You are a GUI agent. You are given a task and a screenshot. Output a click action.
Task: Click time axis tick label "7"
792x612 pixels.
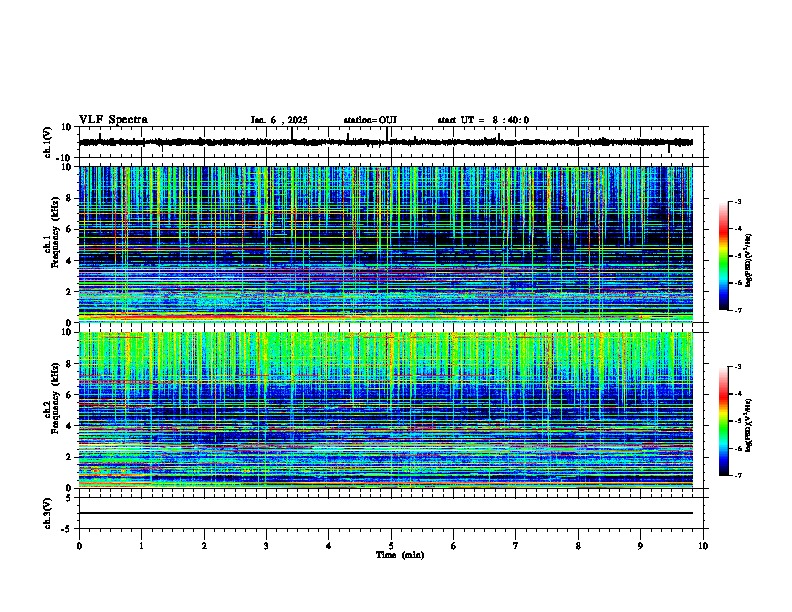(516, 546)
